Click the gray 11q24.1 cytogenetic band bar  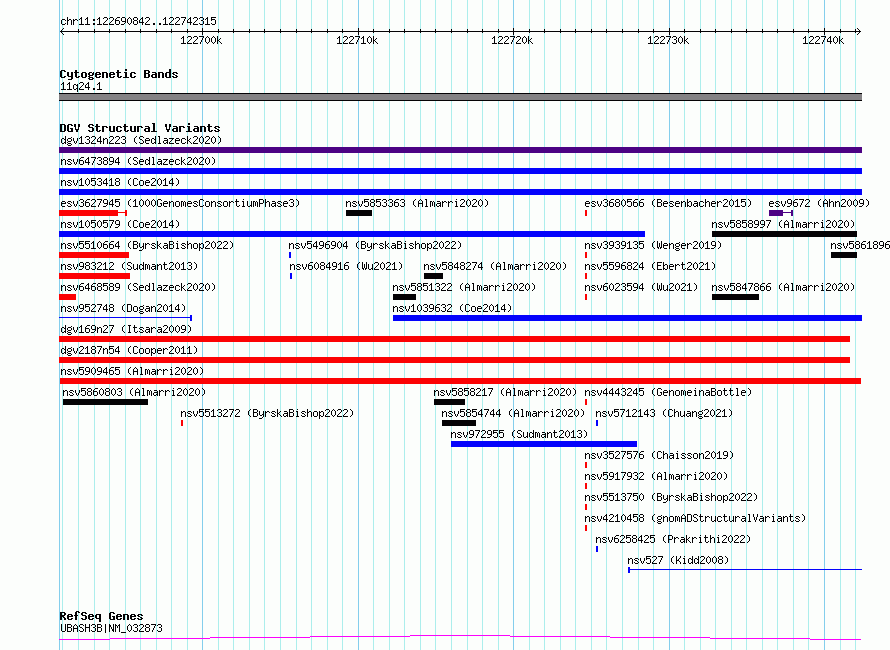460,97
